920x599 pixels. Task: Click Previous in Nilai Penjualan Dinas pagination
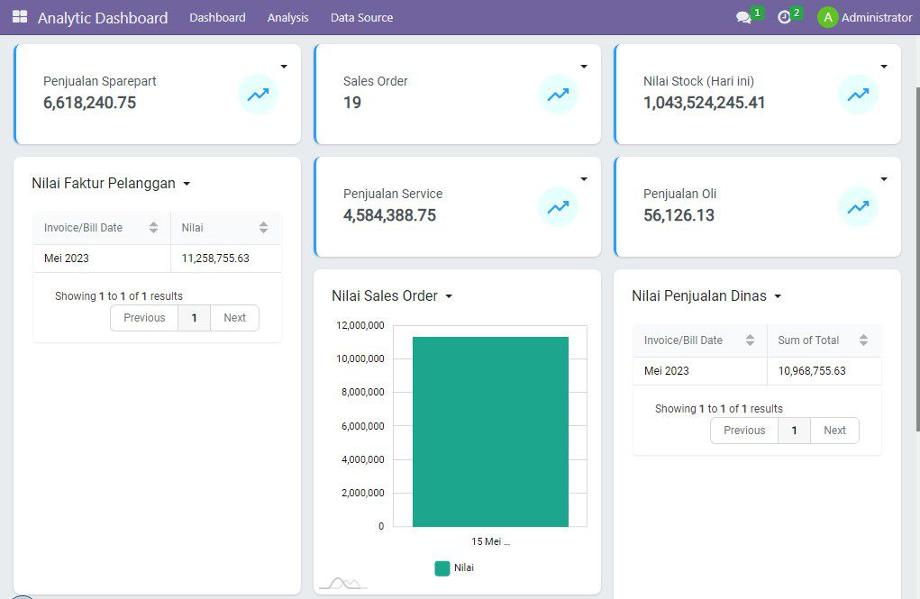pos(744,430)
